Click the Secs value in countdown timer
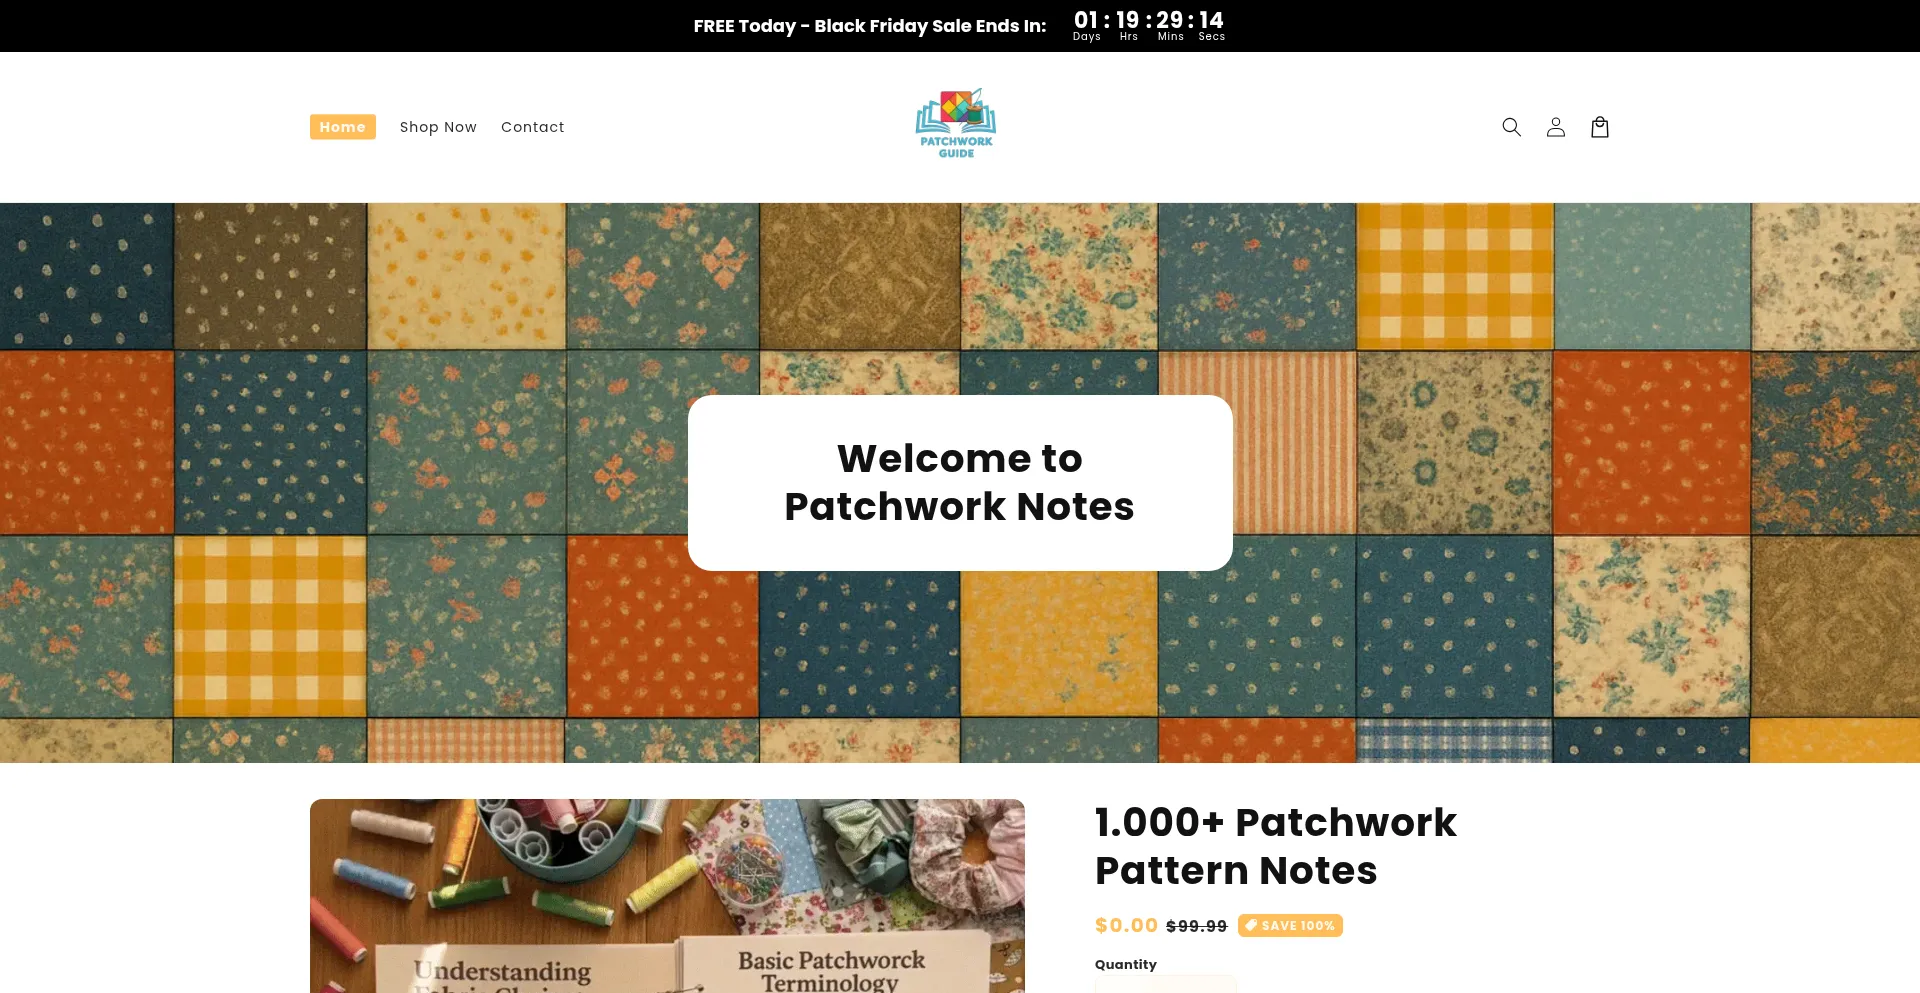The image size is (1920, 993). (x=1211, y=20)
